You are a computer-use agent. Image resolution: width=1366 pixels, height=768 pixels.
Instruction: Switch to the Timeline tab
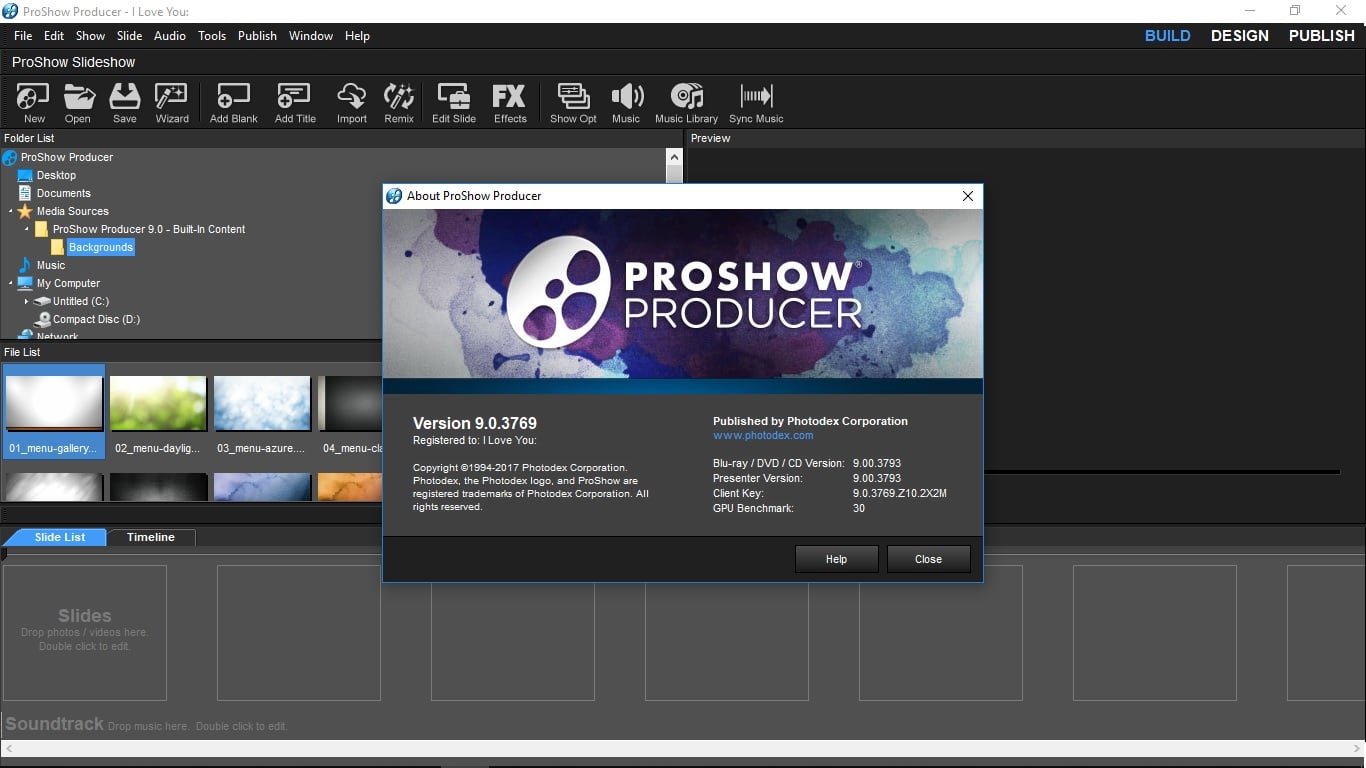pyautogui.click(x=150, y=537)
